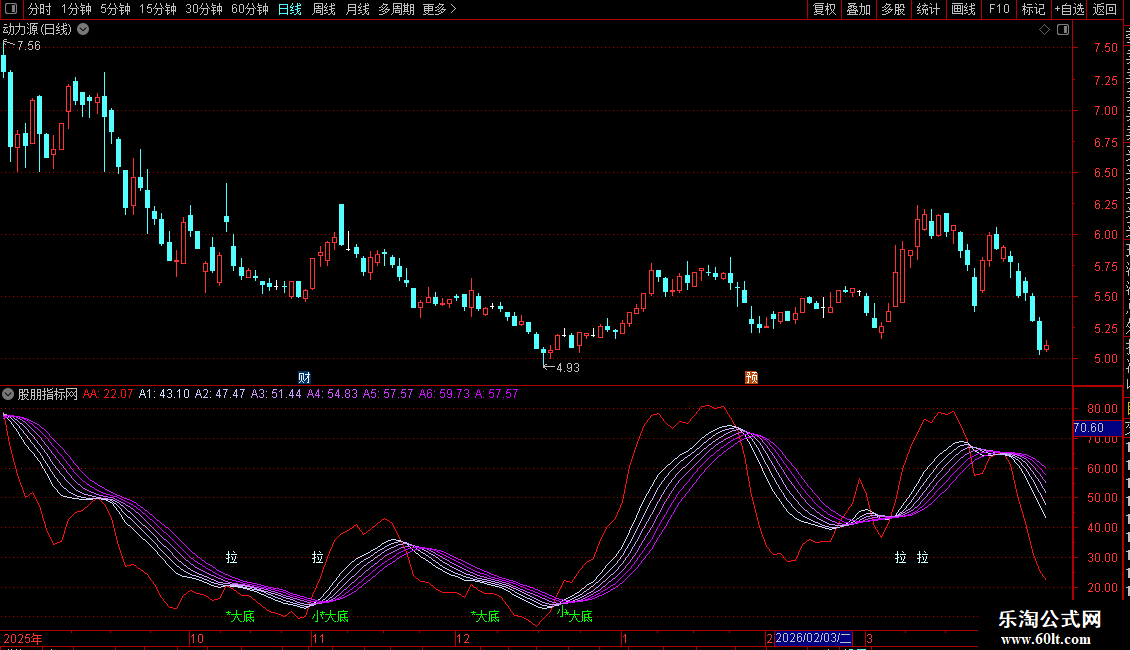Click the 复权 button
The height and width of the screenshot is (650, 1130).
tap(824, 9)
